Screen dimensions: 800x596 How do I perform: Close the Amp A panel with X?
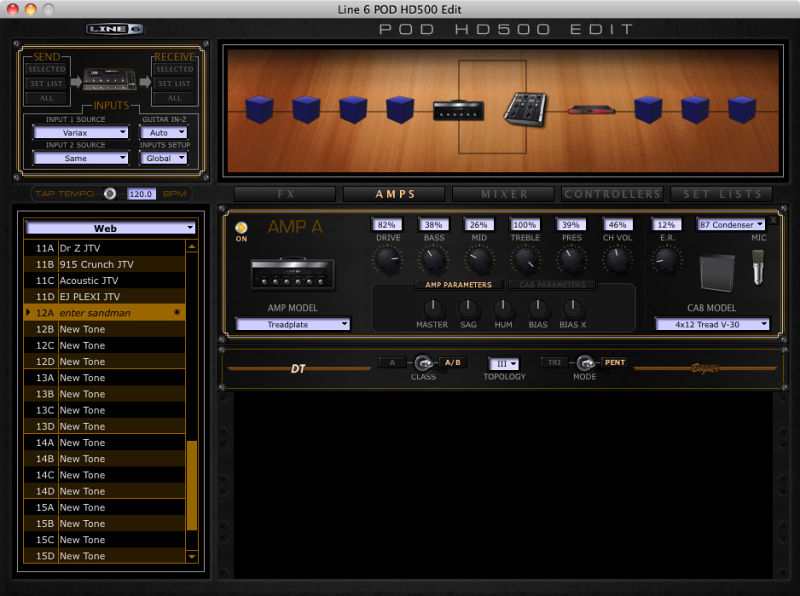point(773,220)
